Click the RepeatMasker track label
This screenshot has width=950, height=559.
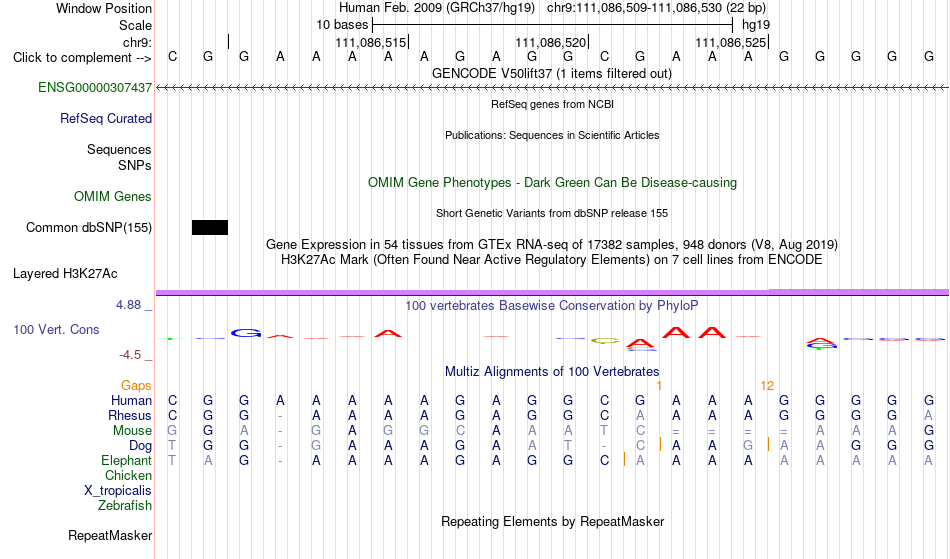coord(110,535)
